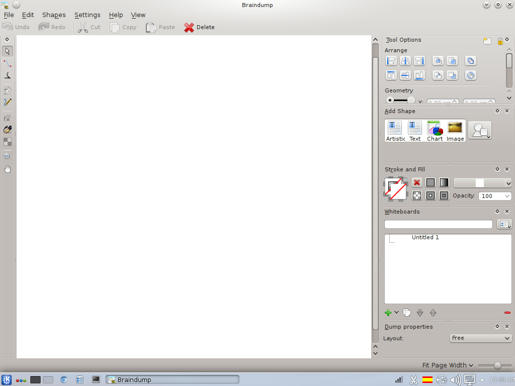Click the white circle tool at toolbox bottom
Viewport: 515px width, 386px height.
click(x=7, y=170)
